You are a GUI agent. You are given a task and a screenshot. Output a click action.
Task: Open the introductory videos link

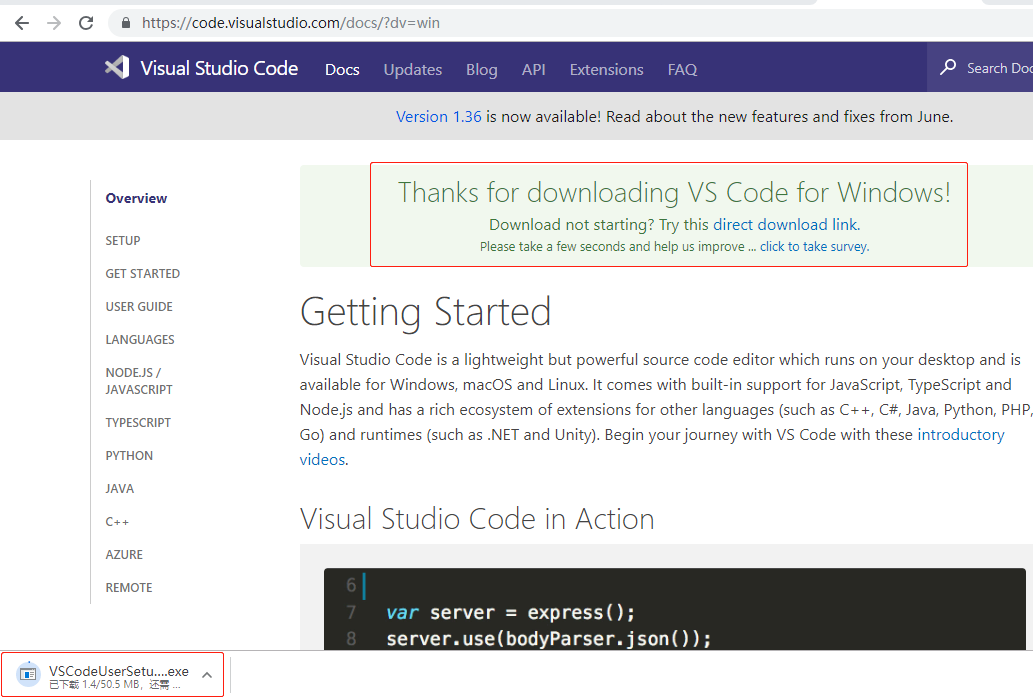[652, 447]
